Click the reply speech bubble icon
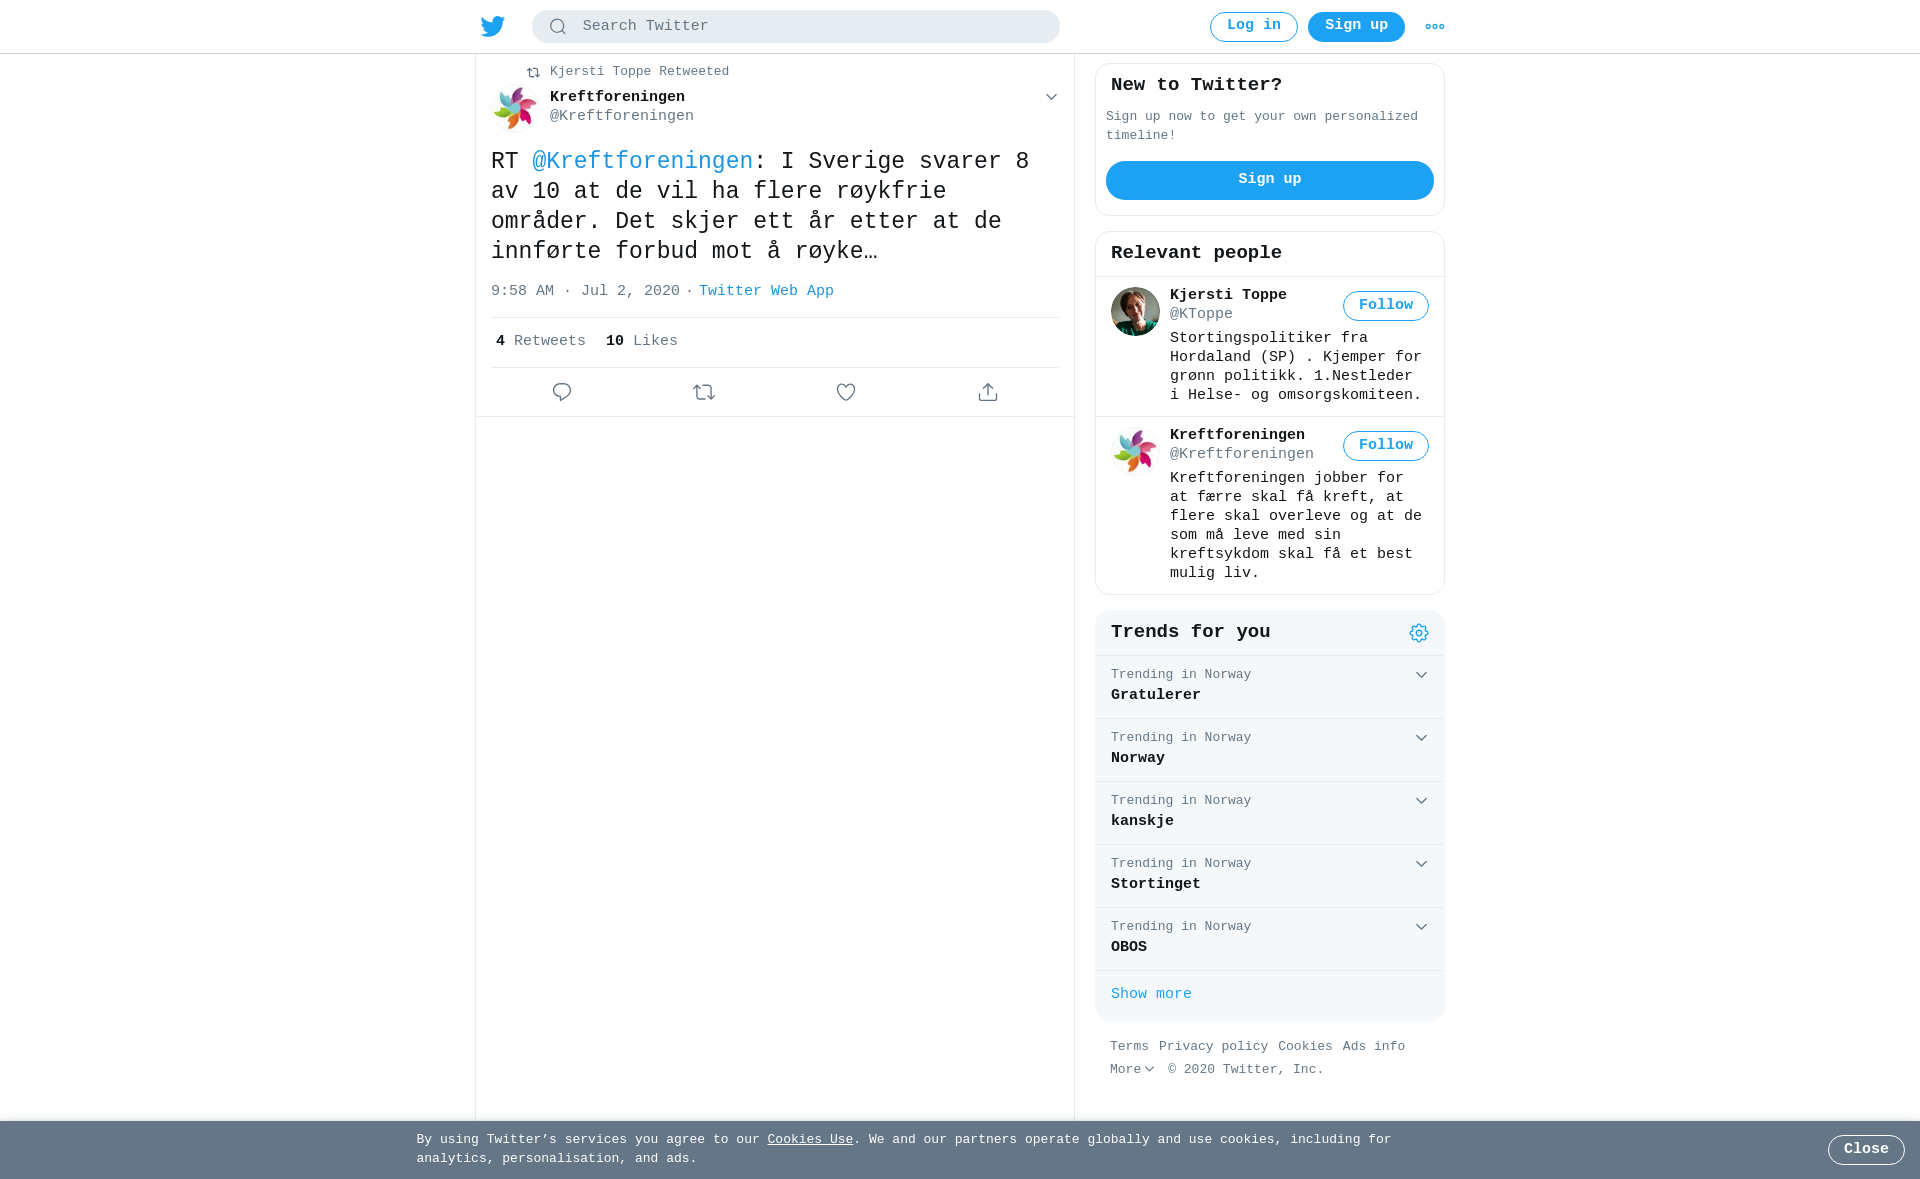 [x=562, y=392]
